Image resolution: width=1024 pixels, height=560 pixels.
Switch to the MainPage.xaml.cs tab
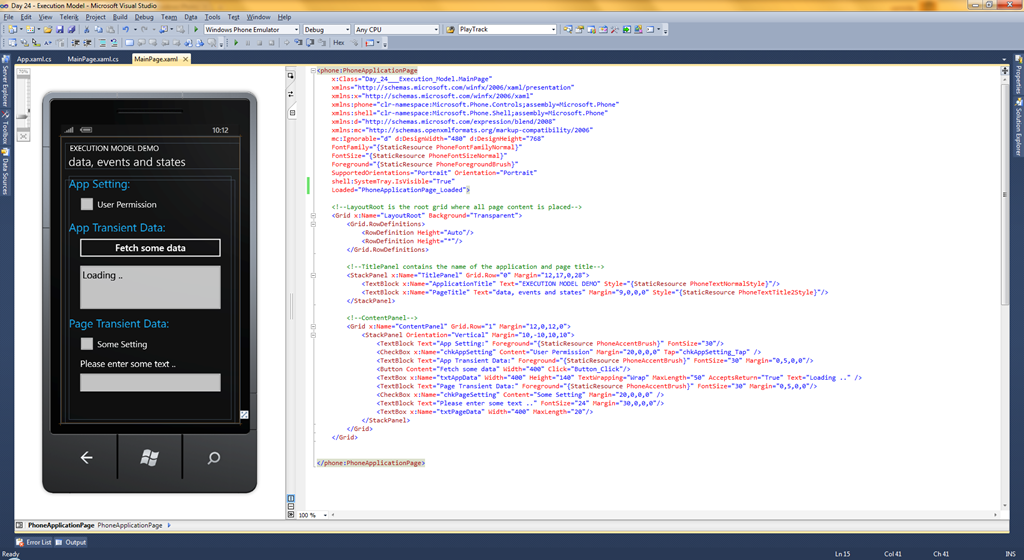93,60
